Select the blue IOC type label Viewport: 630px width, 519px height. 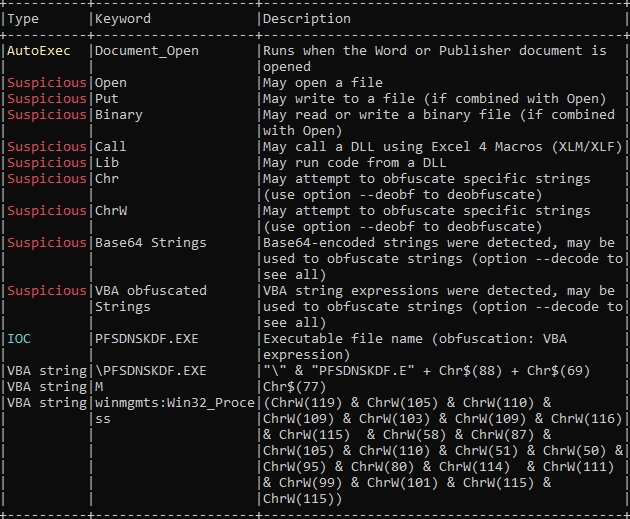(x=19, y=338)
